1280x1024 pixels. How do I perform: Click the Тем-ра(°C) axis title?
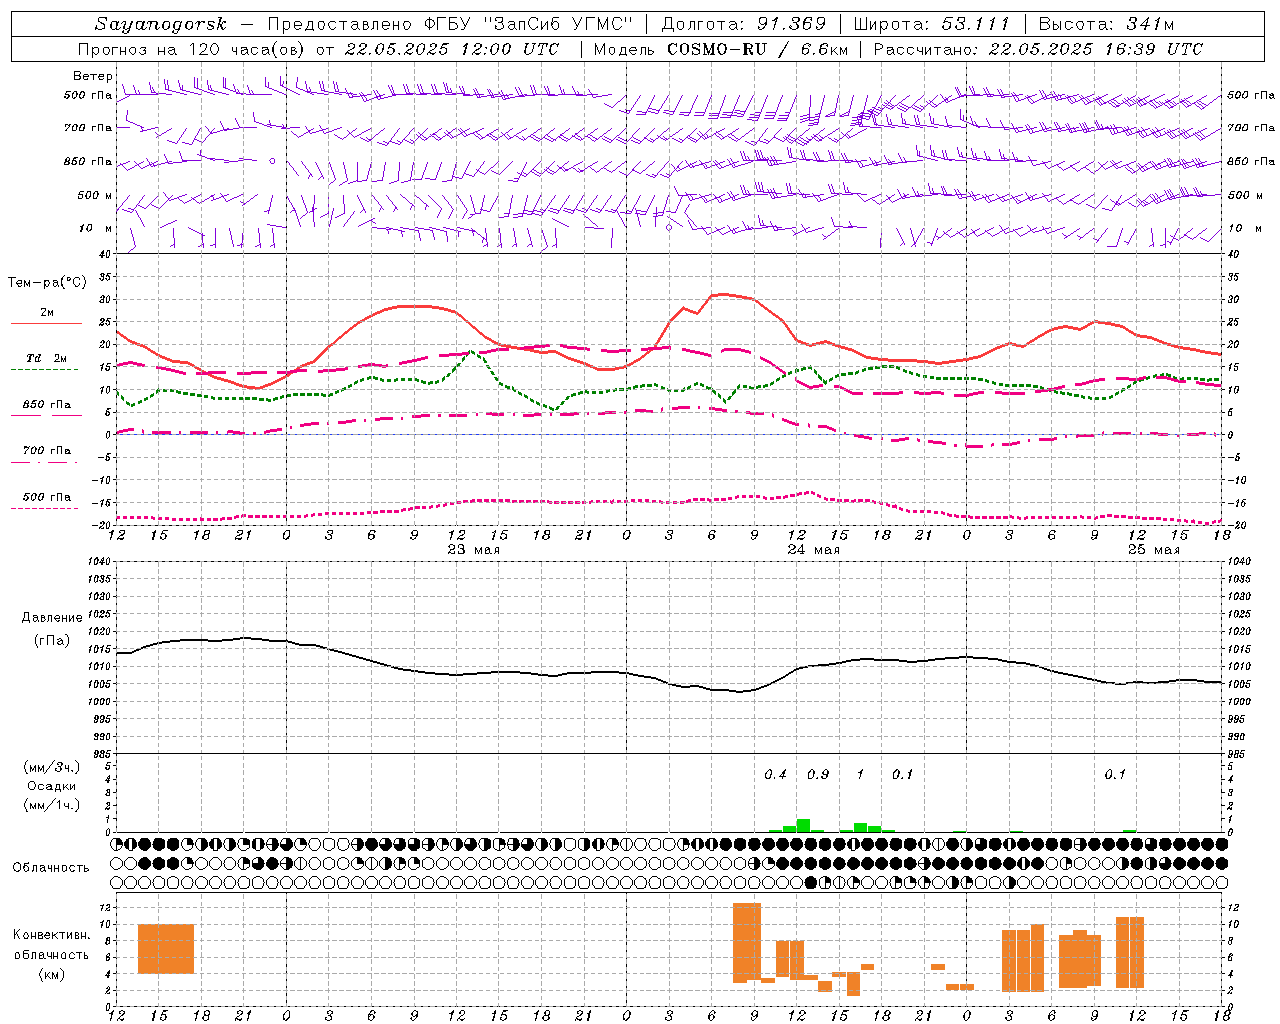coord(47,283)
